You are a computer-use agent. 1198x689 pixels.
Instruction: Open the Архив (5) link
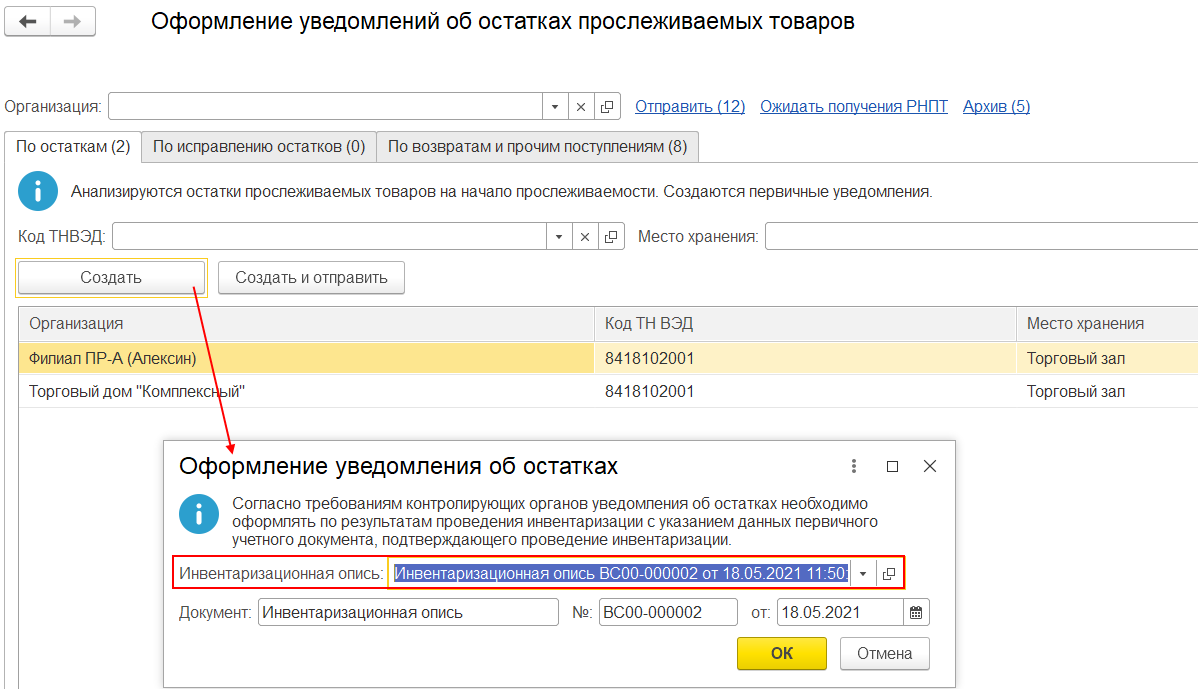point(996,106)
